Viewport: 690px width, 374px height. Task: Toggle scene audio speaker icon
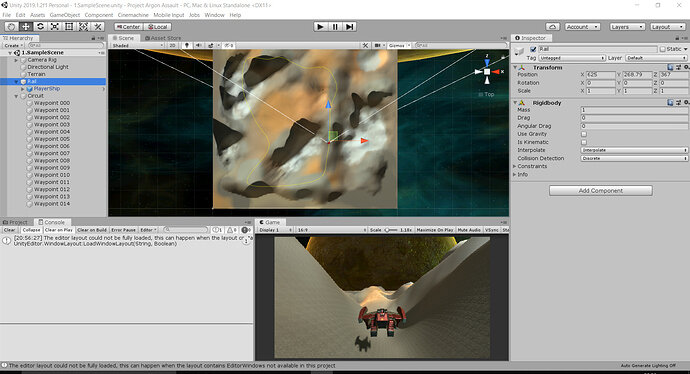click(198, 45)
